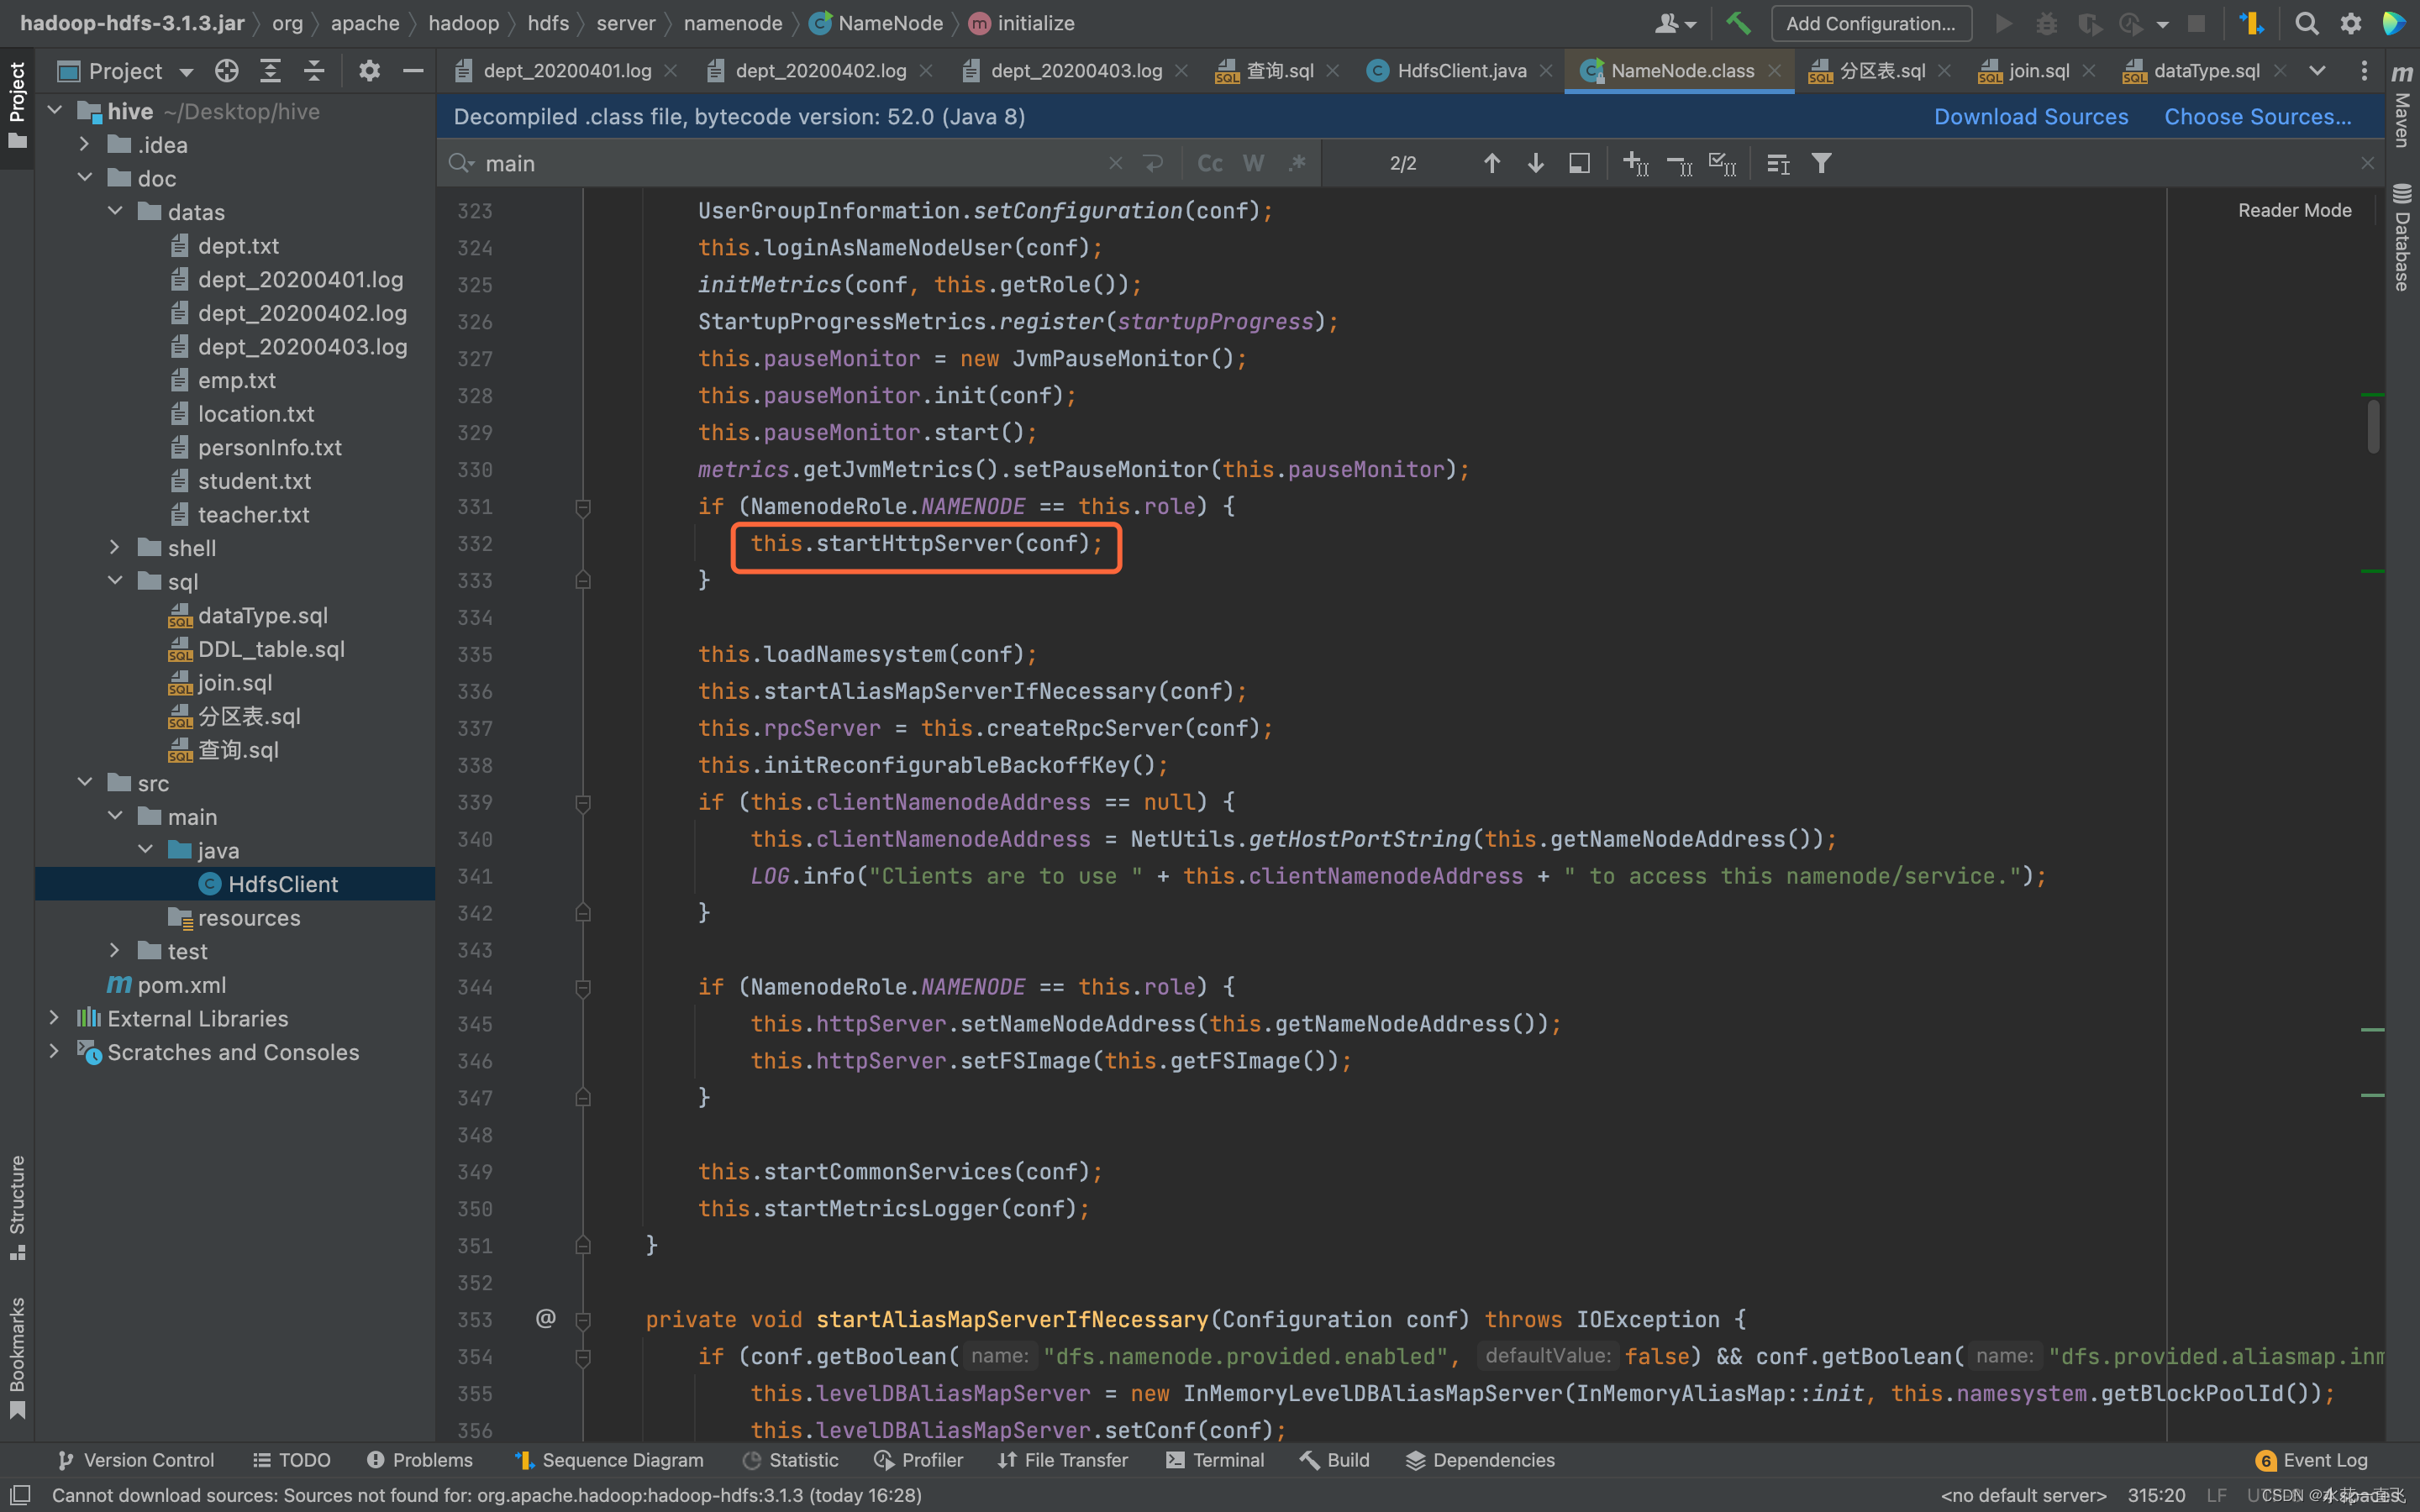Open the editor tabs more options menu
The width and height of the screenshot is (2420, 1512).
(x=2363, y=71)
